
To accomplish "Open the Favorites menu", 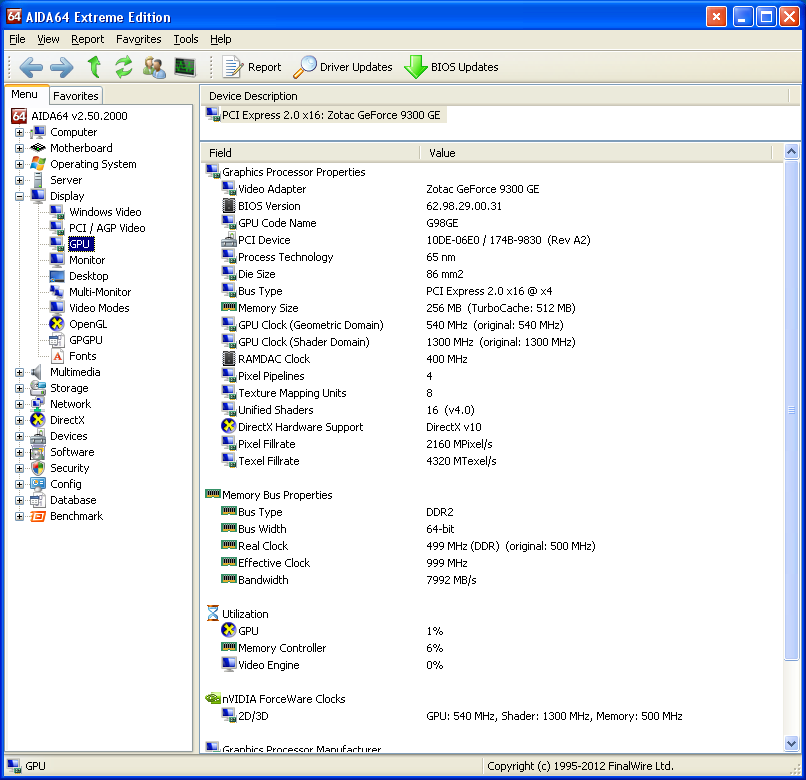I will [x=138, y=39].
